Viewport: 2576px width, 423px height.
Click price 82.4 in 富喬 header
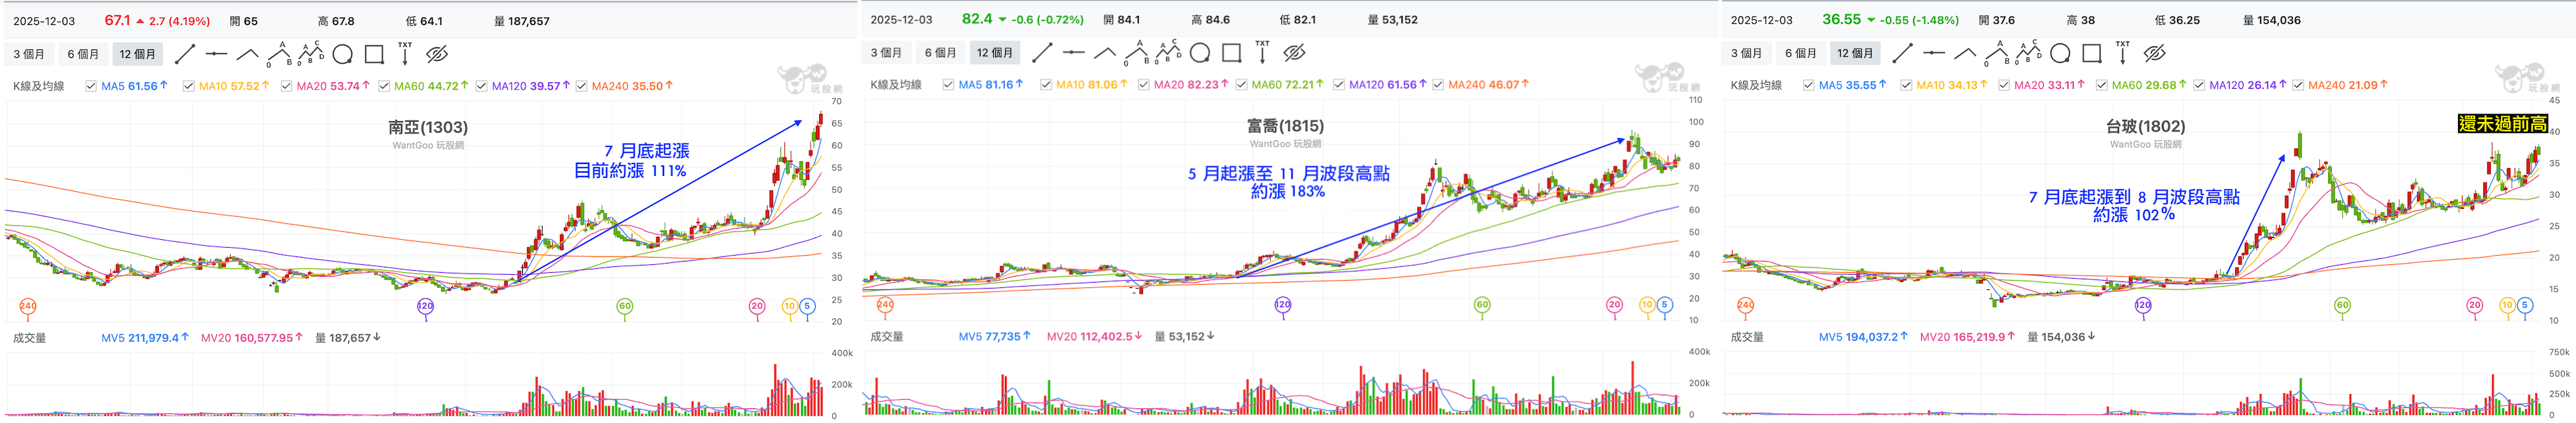pos(977,19)
